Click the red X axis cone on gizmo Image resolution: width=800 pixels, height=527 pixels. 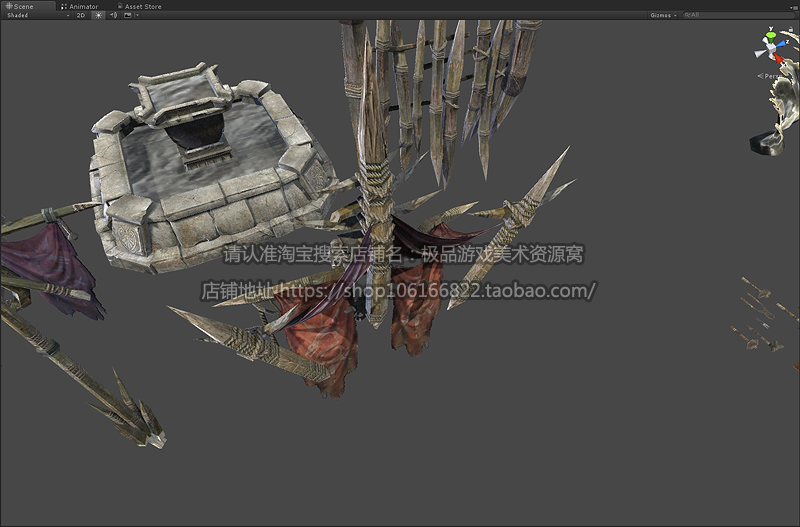779,58
